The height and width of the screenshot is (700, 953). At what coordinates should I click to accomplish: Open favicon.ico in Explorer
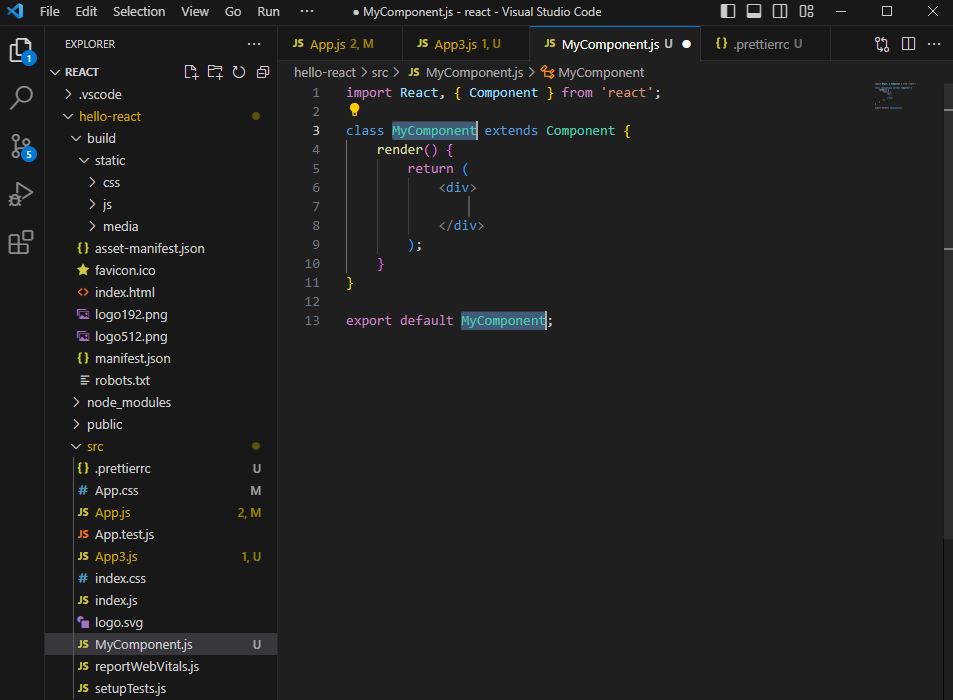point(125,270)
